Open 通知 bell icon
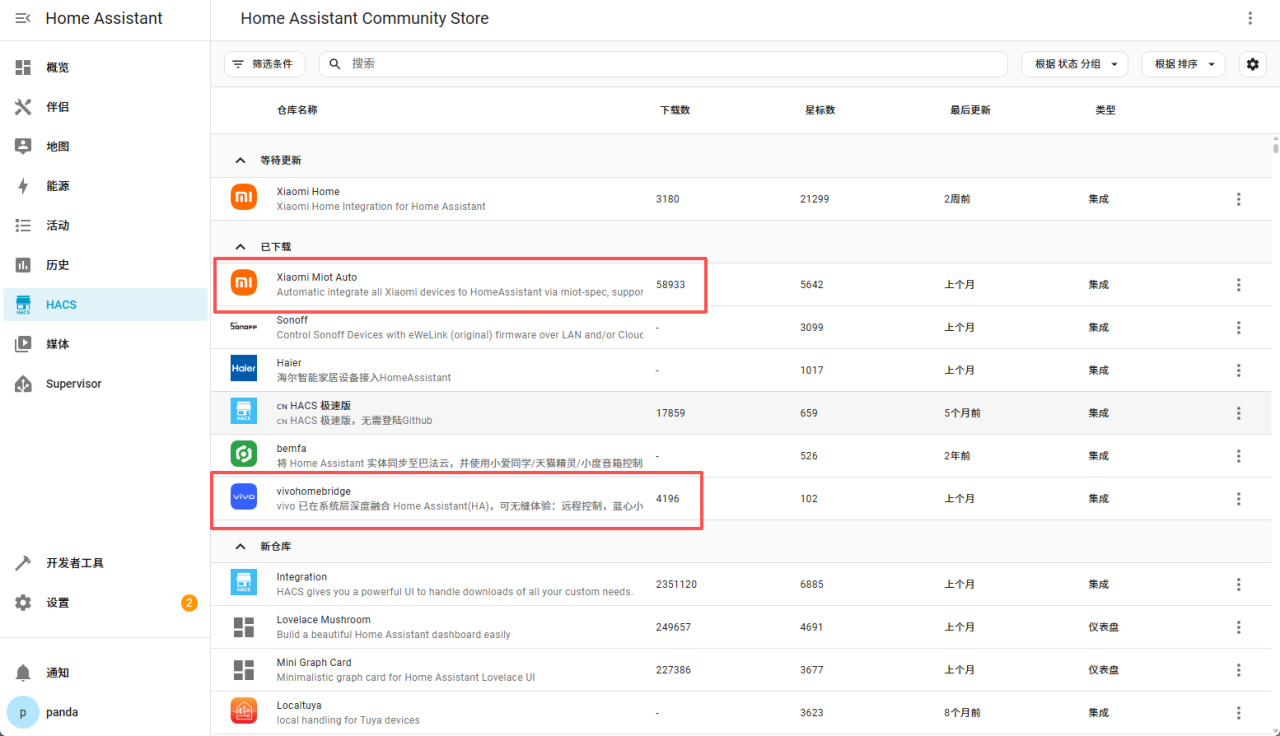This screenshot has width=1280, height=736. coord(23,673)
